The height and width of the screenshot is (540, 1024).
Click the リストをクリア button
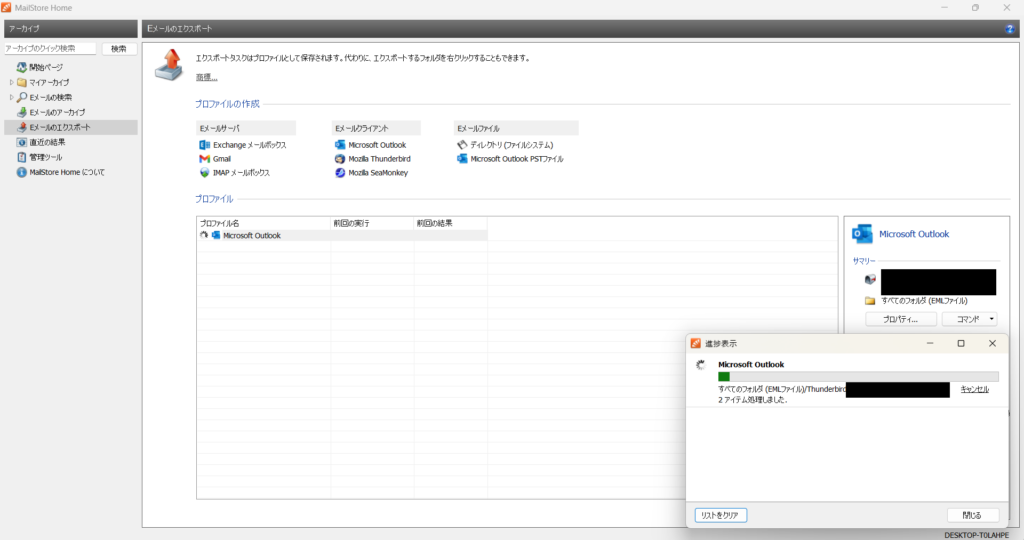tap(720, 515)
